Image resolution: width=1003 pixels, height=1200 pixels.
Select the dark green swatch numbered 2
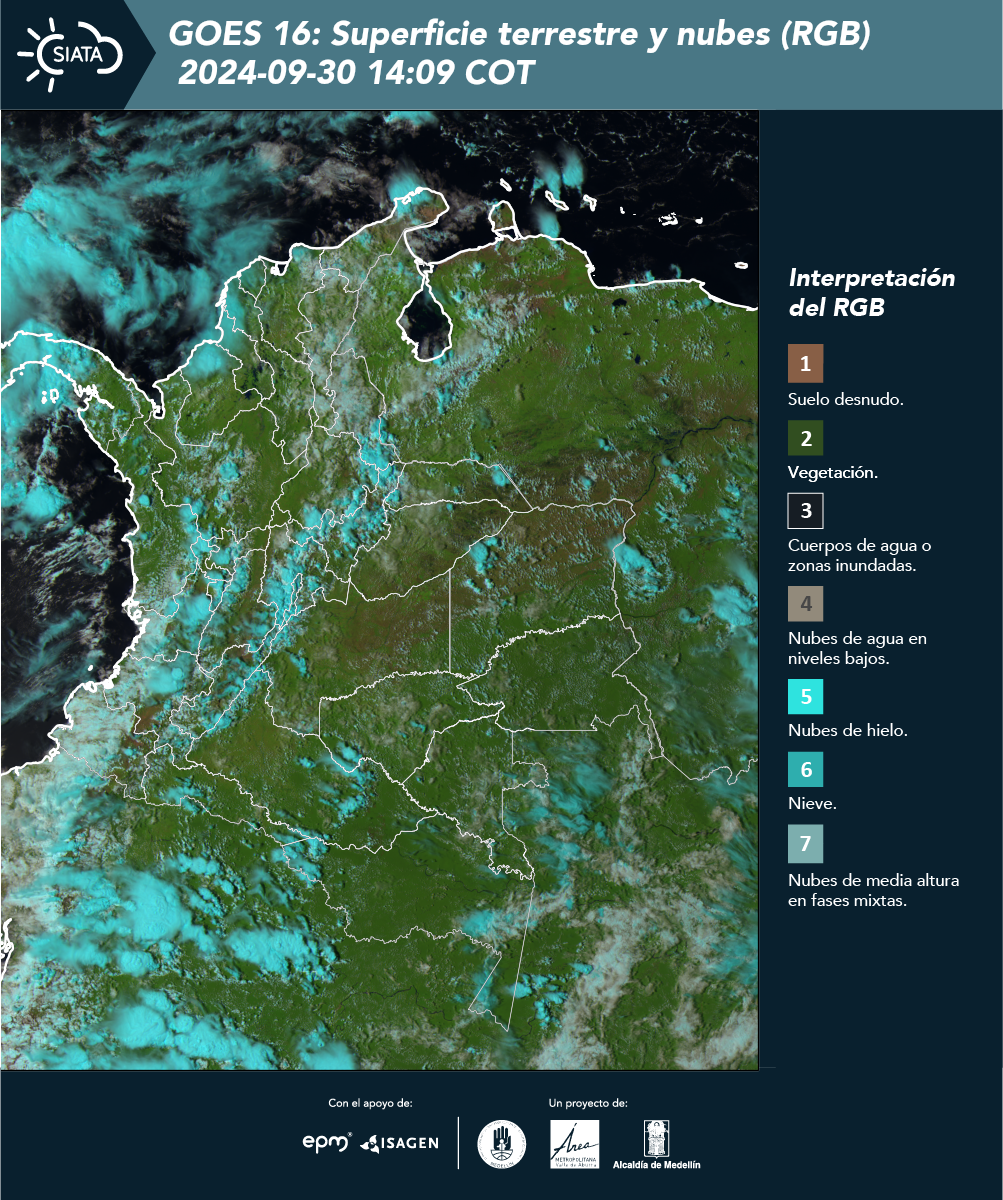click(x=805, y=438)
